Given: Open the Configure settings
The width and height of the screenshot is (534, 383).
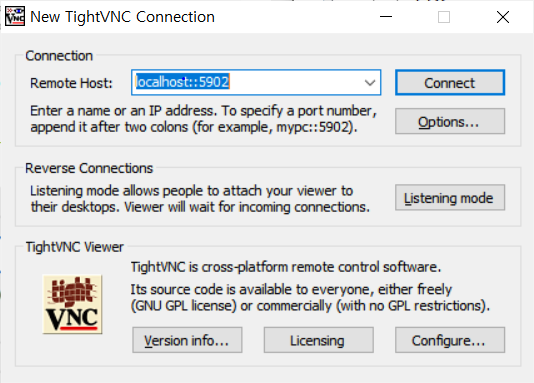Looking at the screenshot, I should point(450,340).
